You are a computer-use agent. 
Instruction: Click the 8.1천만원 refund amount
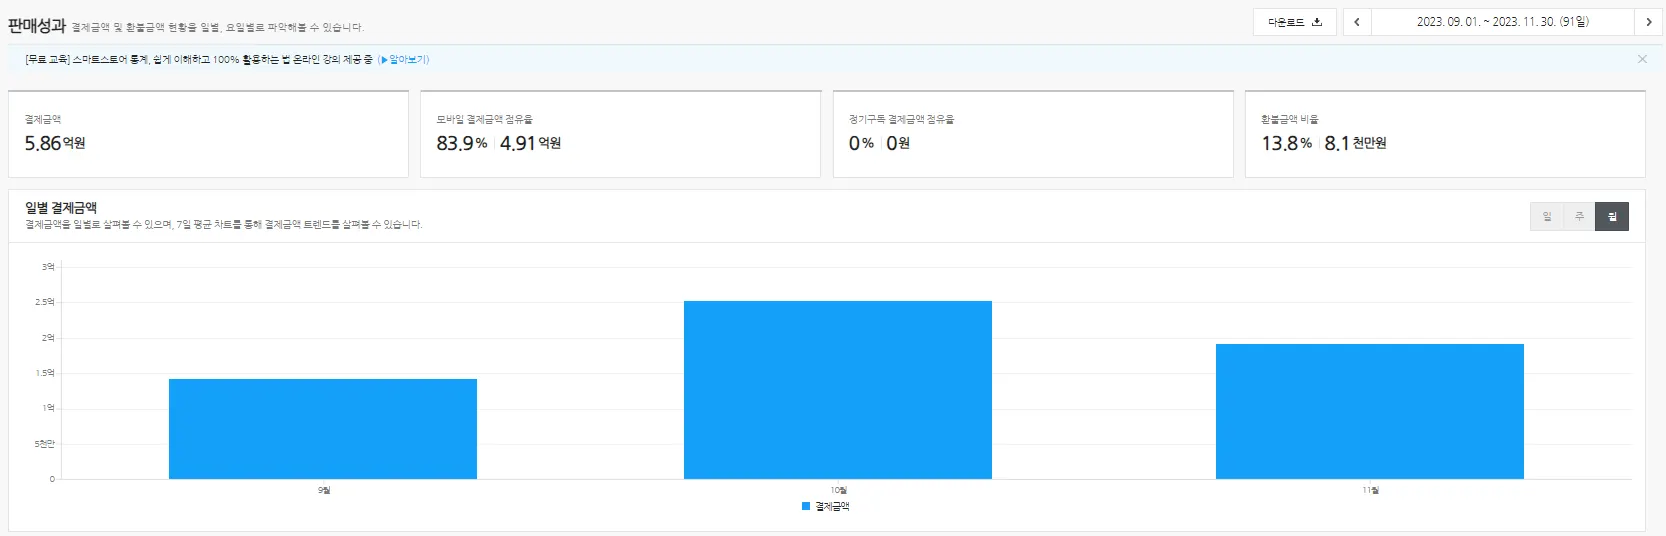[1355, 143]
